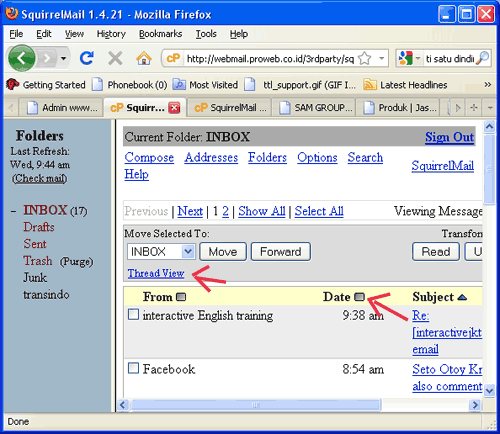Reload the page with the refresh icon
This screenshot has height=434, width=500.
click(x=87, y=58)
